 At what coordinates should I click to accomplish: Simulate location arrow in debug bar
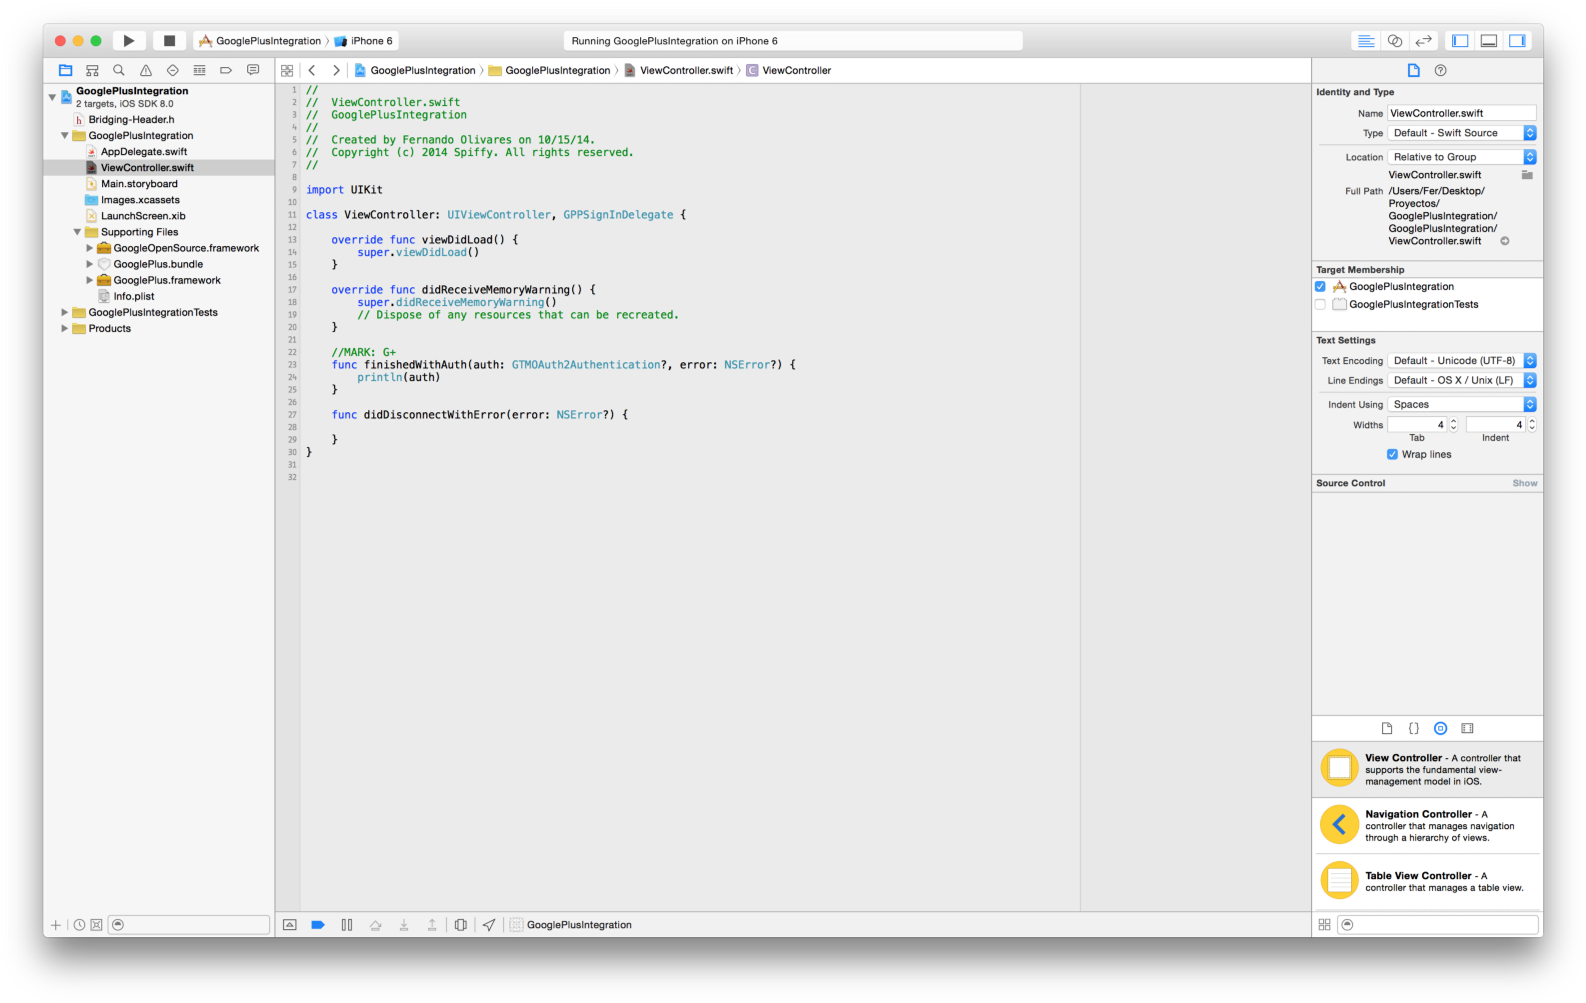[489, 925]
